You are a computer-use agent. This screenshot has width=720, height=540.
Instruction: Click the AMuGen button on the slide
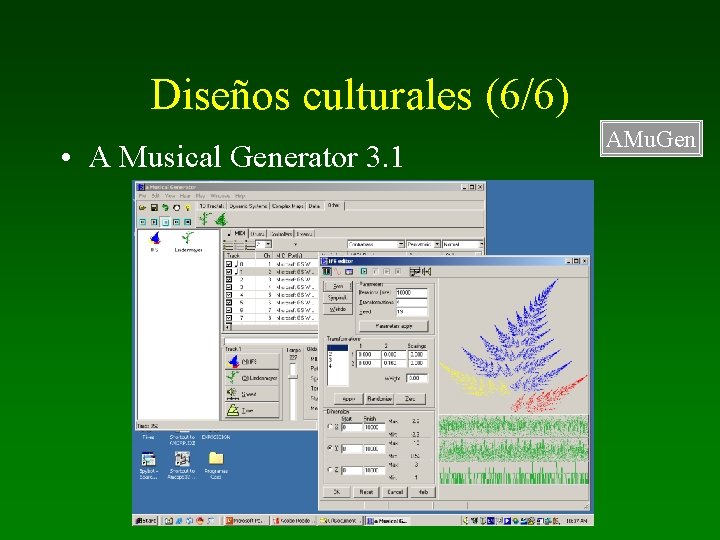(x=651, y=139)
